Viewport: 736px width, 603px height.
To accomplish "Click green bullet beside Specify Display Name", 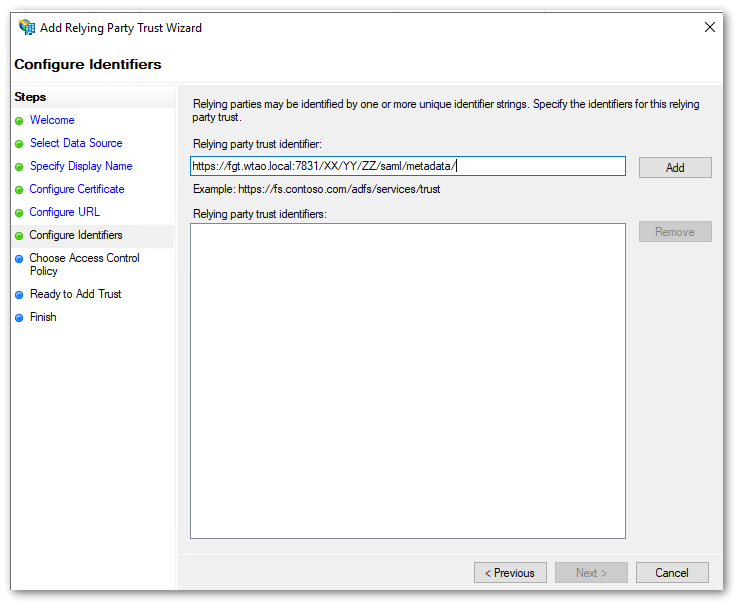I will 19,167.
